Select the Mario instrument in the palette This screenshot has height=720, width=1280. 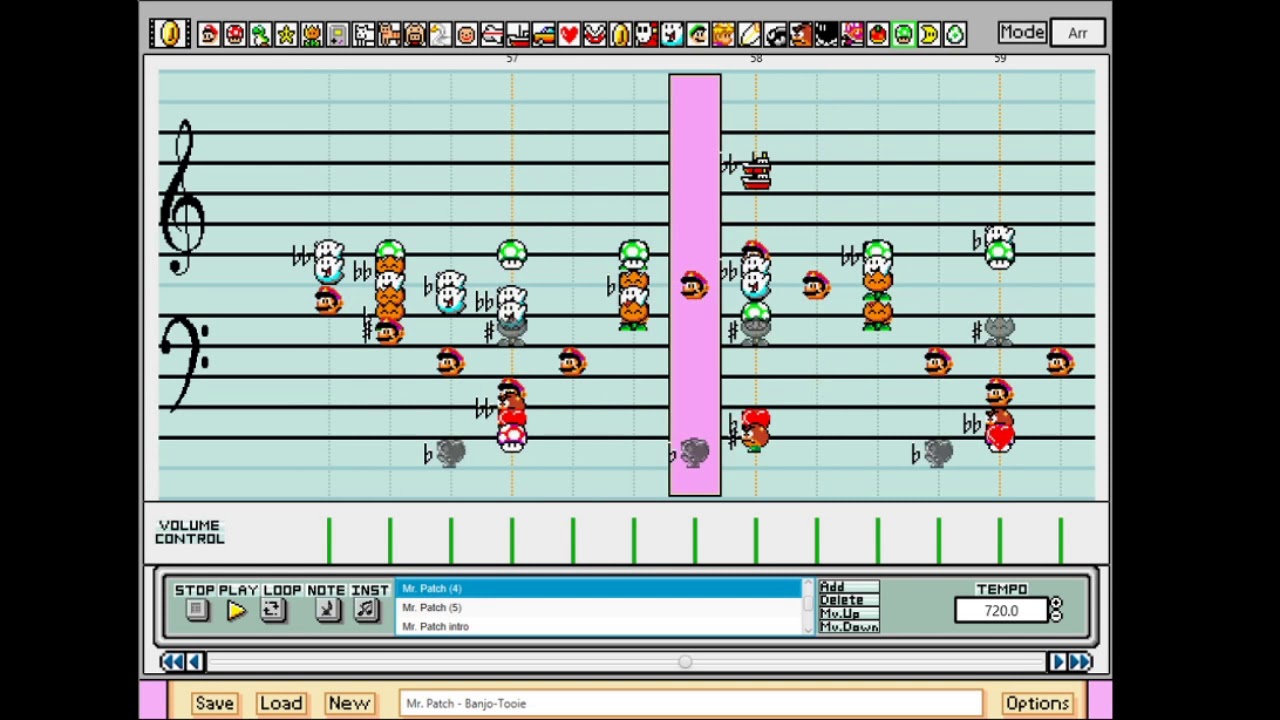click(209, 34)
